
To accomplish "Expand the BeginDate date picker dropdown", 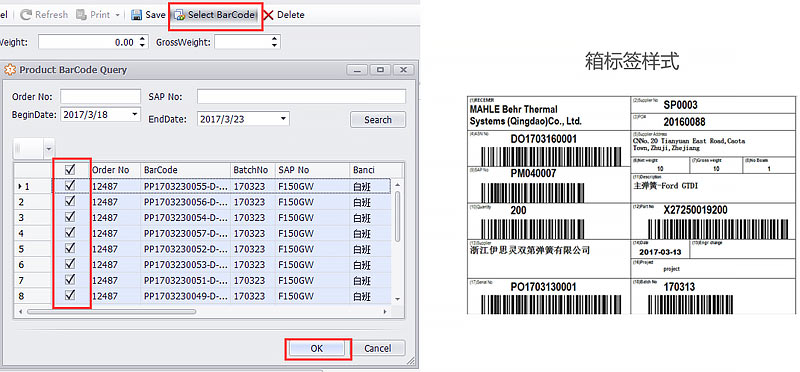I will [x=135, y=114].
